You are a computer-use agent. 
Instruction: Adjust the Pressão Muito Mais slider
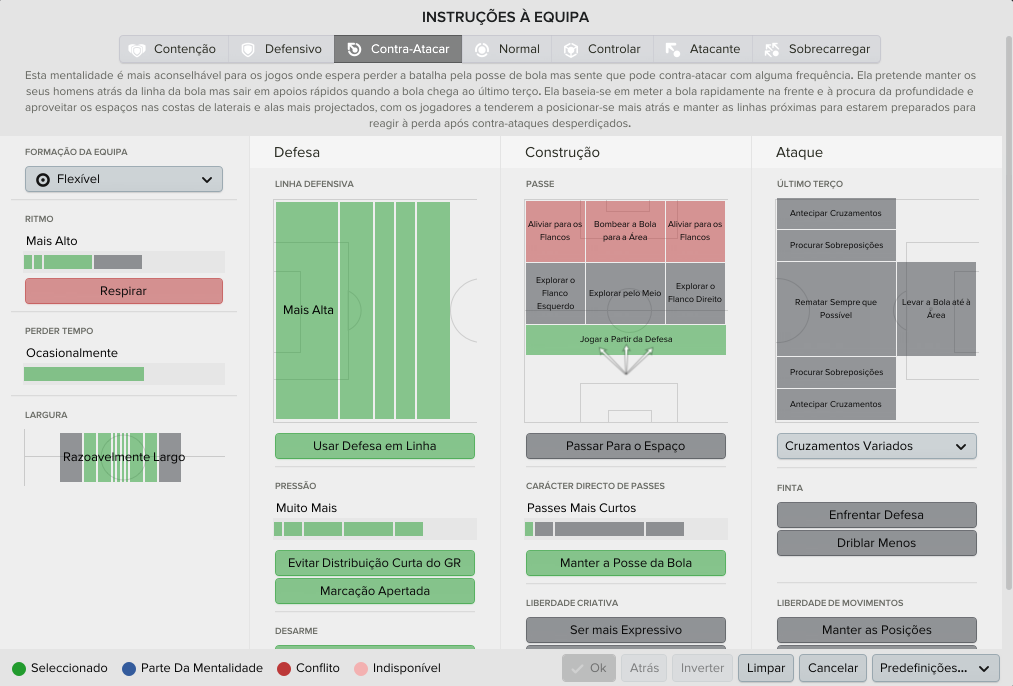click(375, 529)
